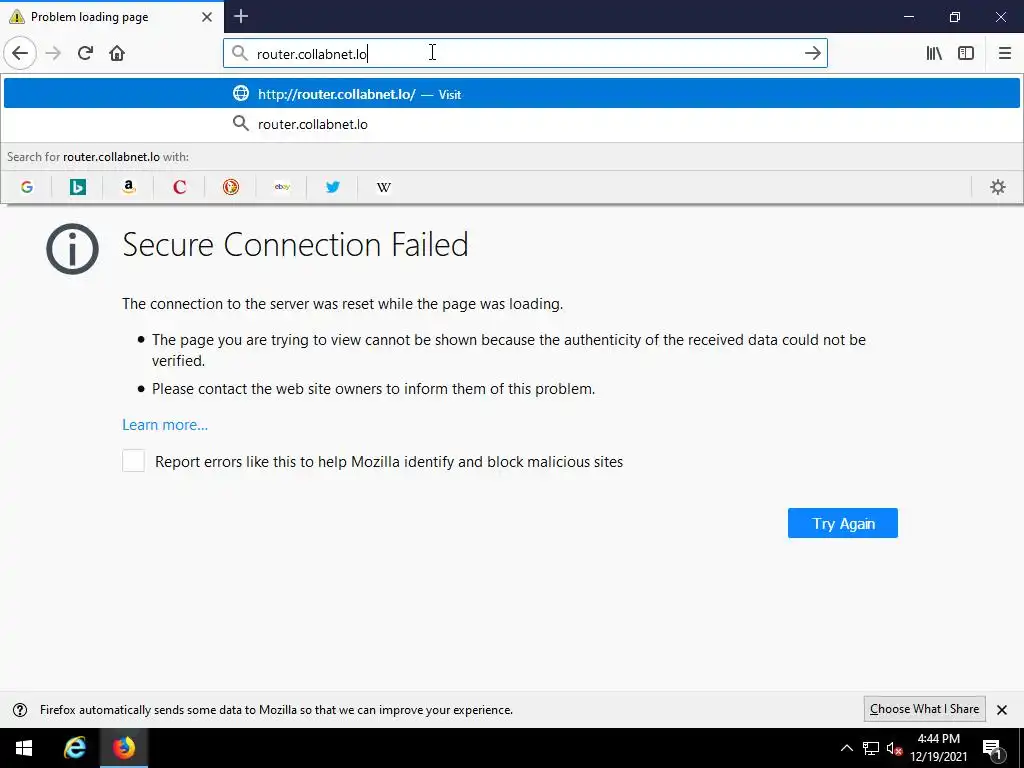Reload the current page
Viewport: 1024px width, 768px height.
[85, 53]
